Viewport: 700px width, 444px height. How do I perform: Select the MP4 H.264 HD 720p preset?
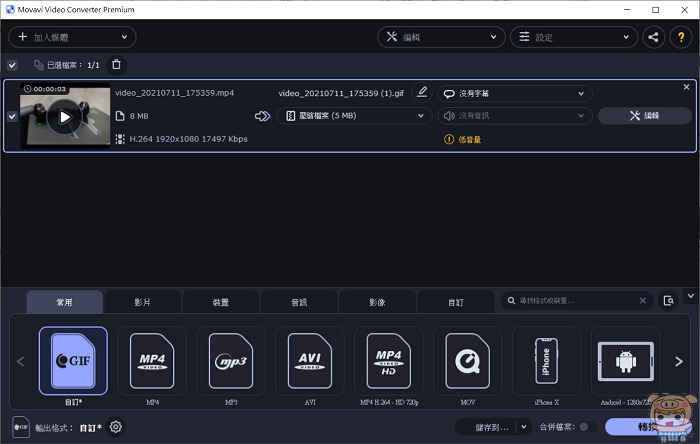[x=388, y=361]
